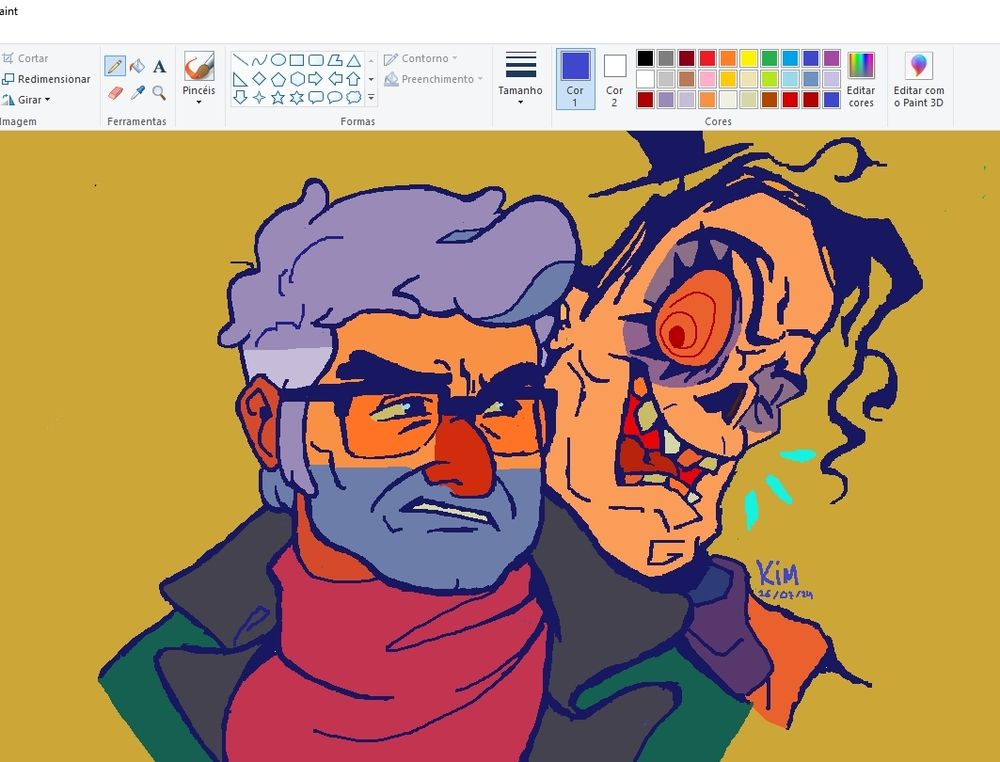
Task: Choose the Rectangle shape
Action: [297, 61]
